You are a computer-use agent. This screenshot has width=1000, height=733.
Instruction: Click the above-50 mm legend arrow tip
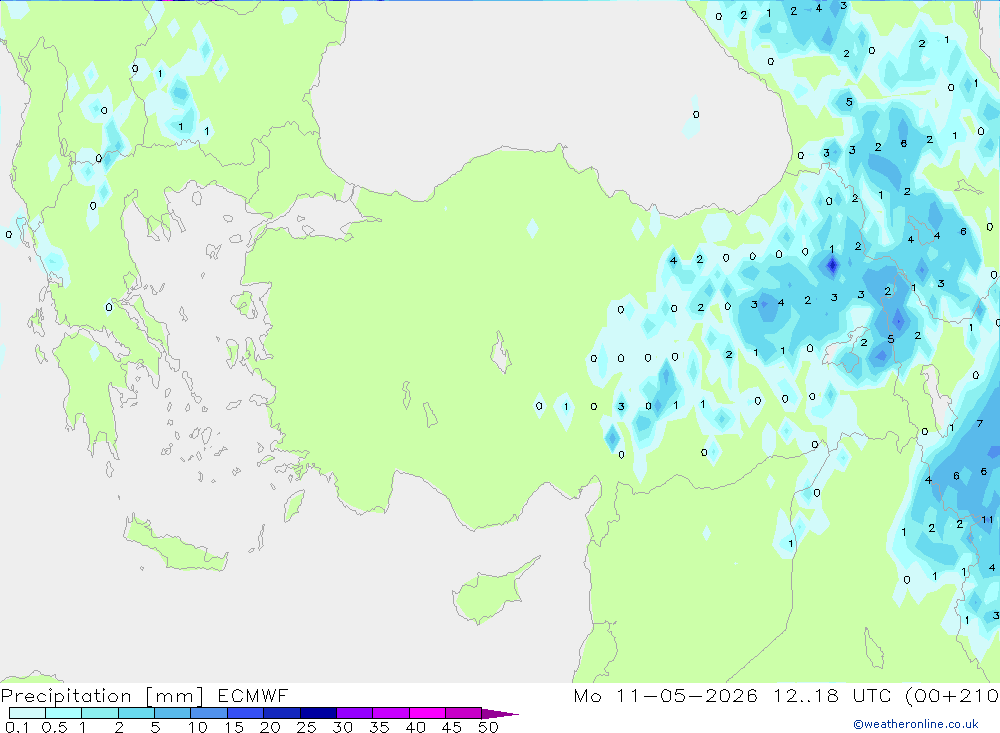500,714
